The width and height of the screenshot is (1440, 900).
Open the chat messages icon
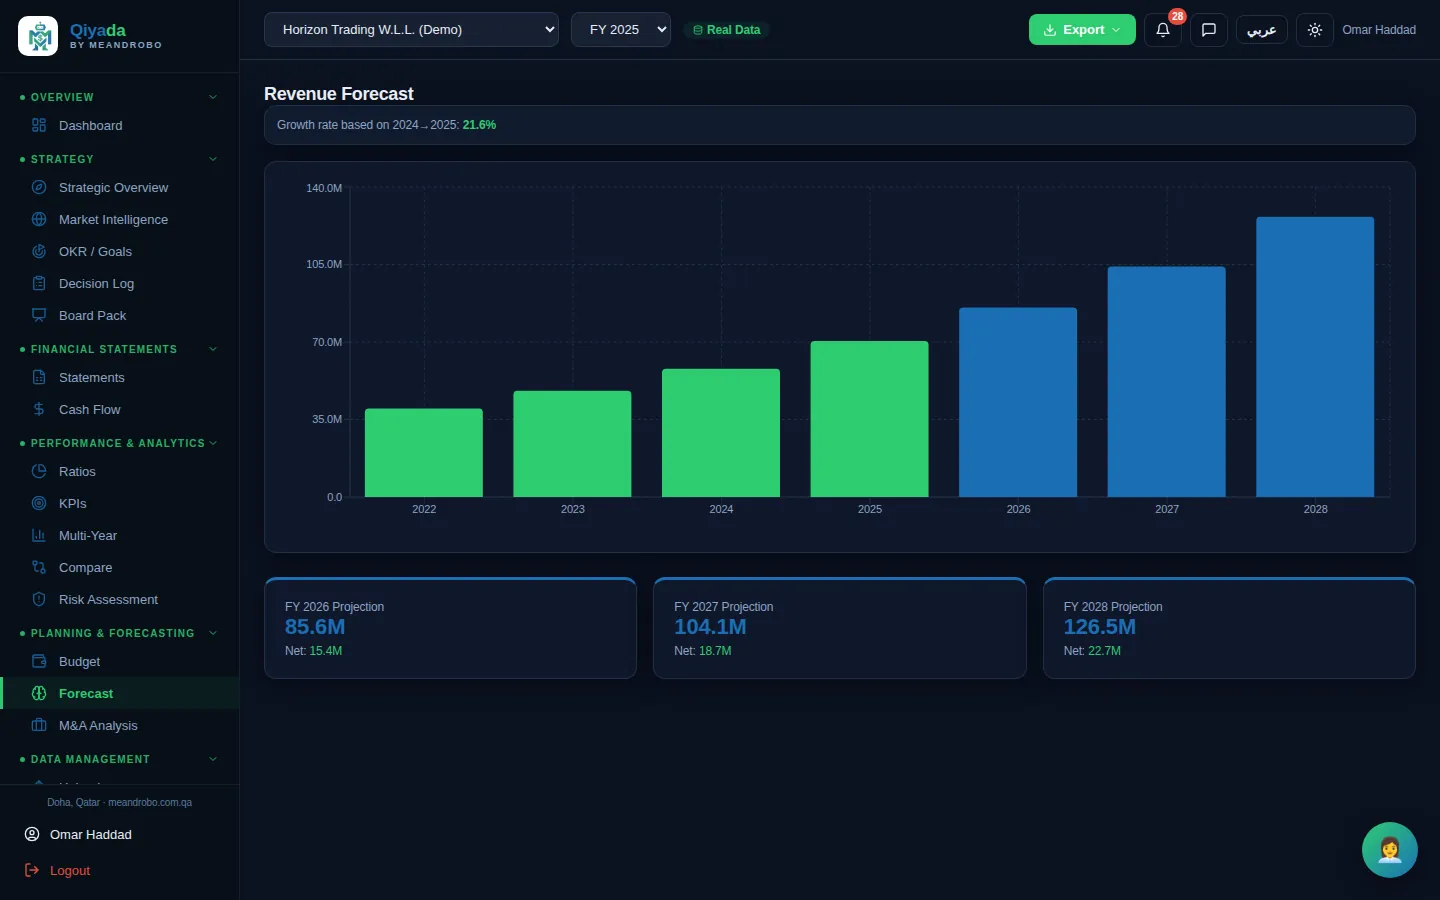pyautogui.click(x=1209, y=30)
